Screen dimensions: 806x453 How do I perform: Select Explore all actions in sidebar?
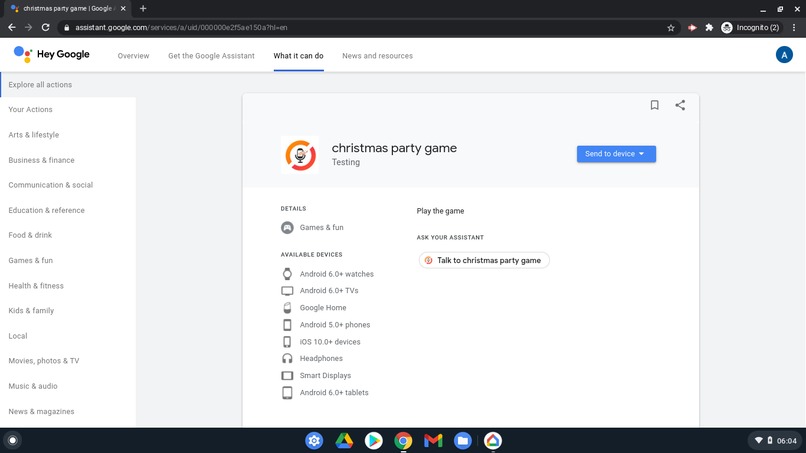[x=68, y=85]
